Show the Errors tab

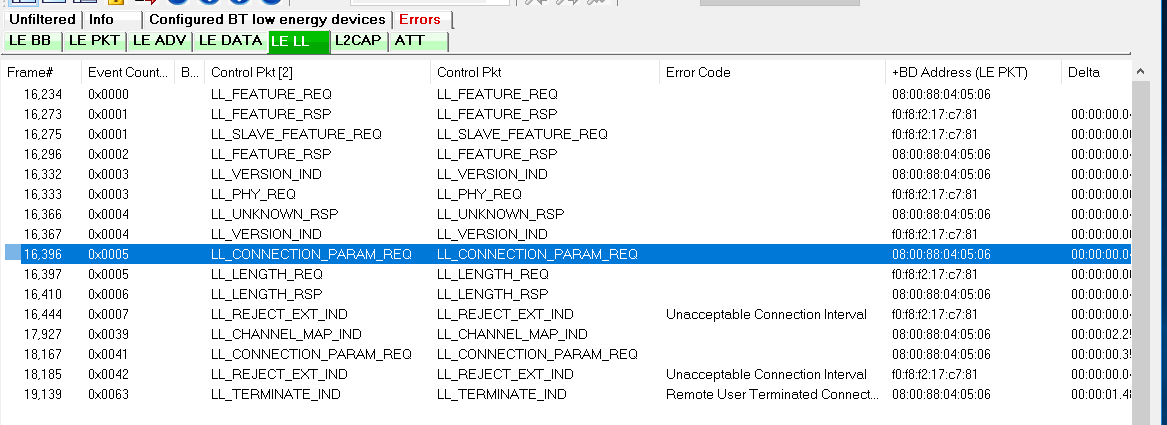(x=419, y=19)
